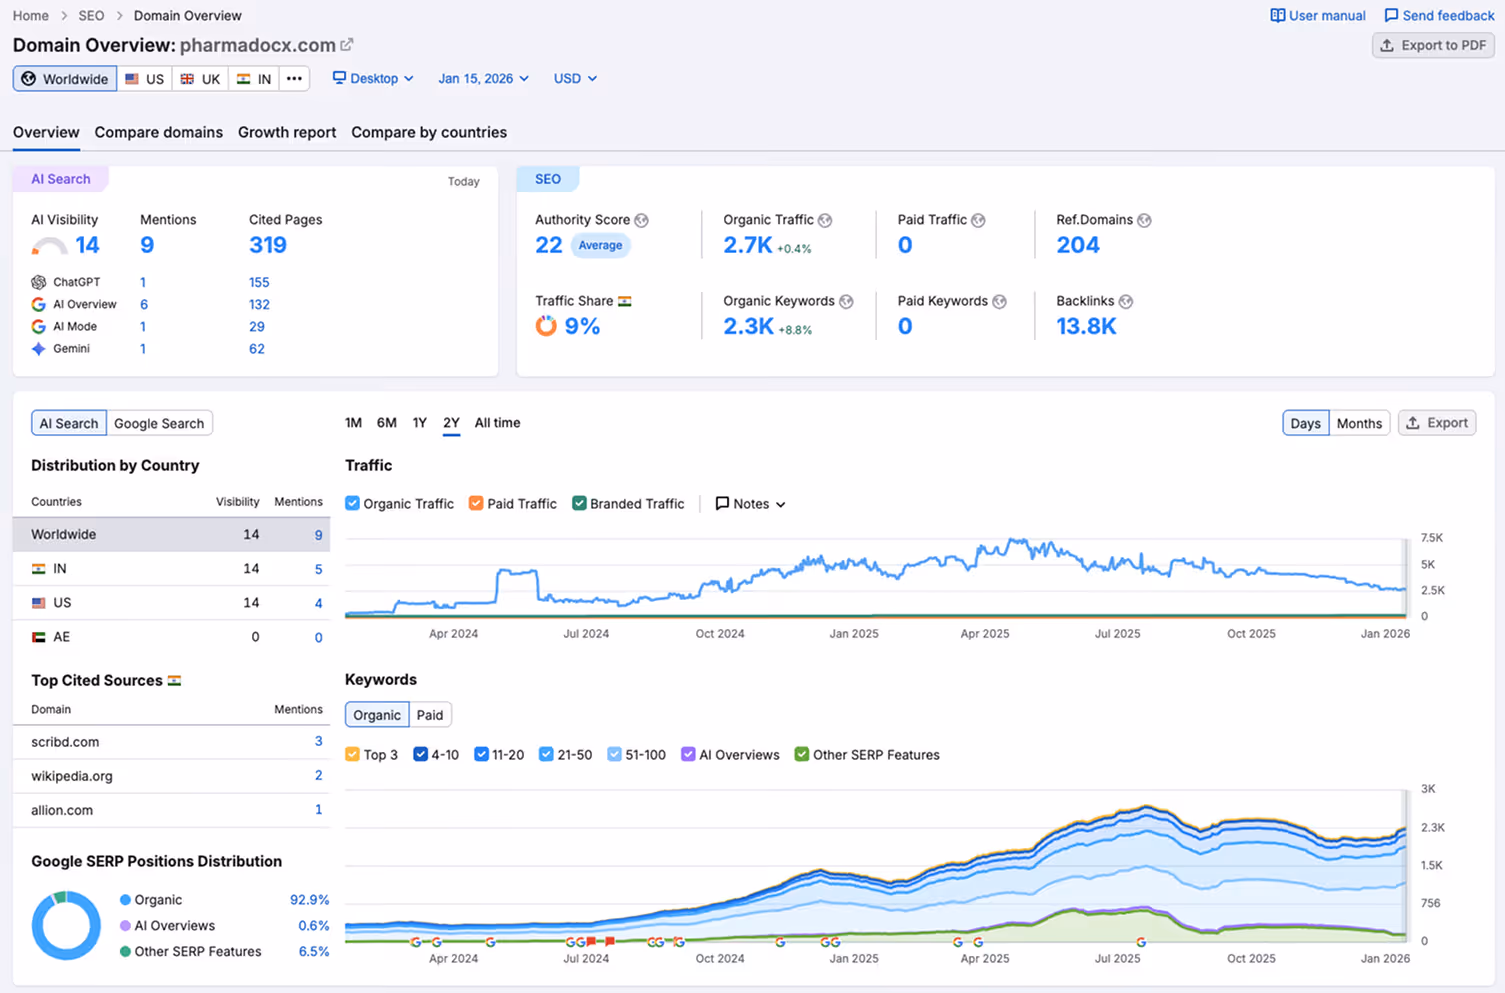Select the UK flag database
The height and width of the screenshot is (993, 1505).
point(199,79)
